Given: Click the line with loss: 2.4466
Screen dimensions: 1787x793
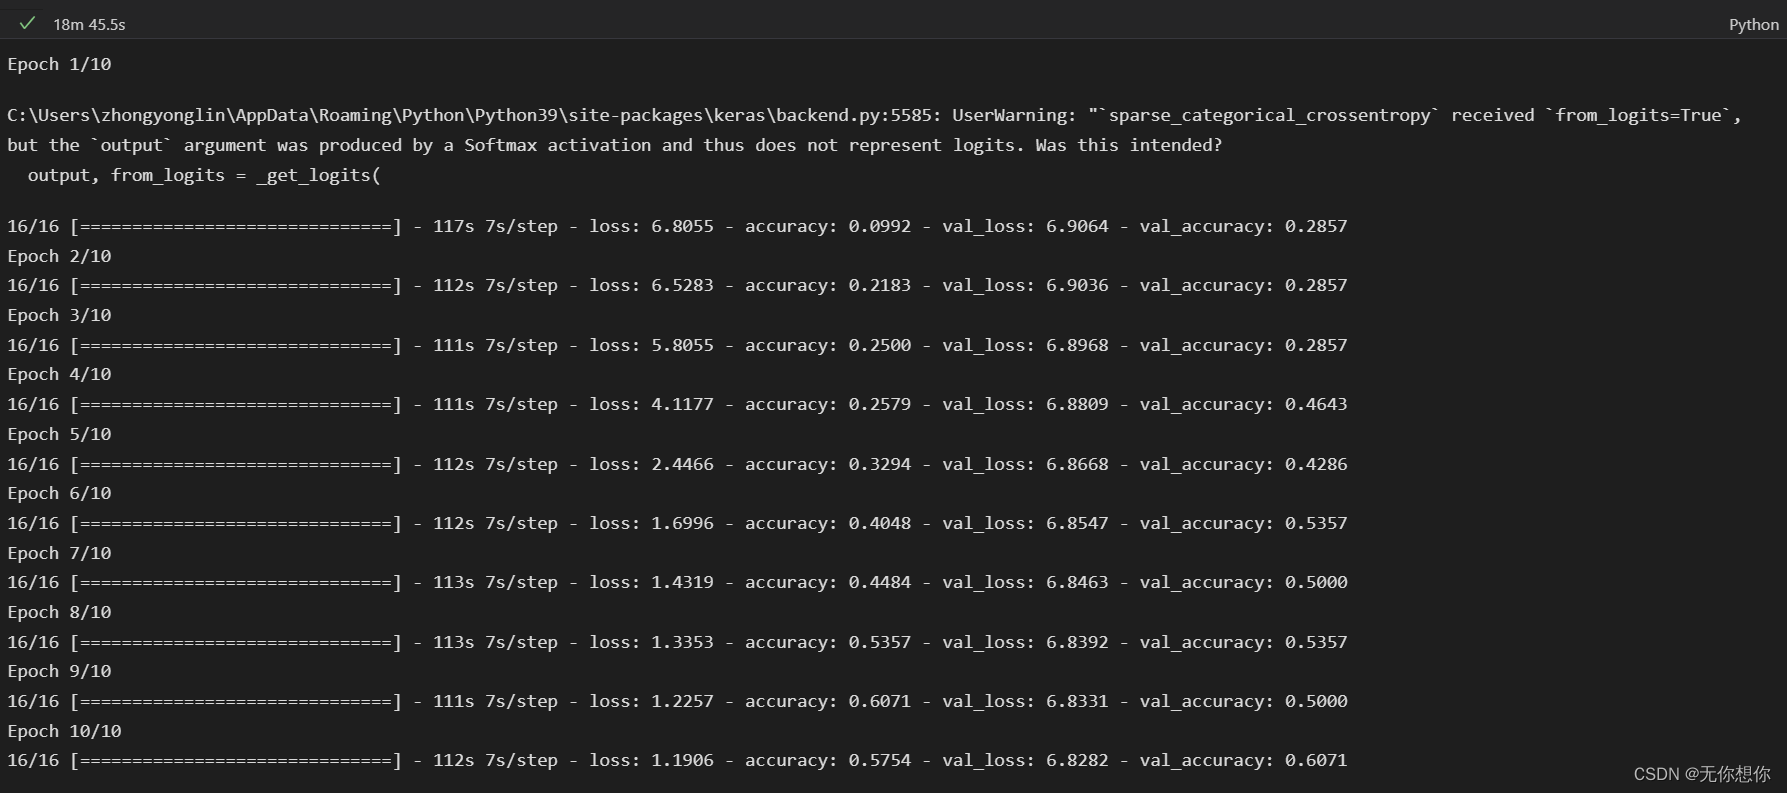Looking at the screenshot, I should (x=677, y=464).
